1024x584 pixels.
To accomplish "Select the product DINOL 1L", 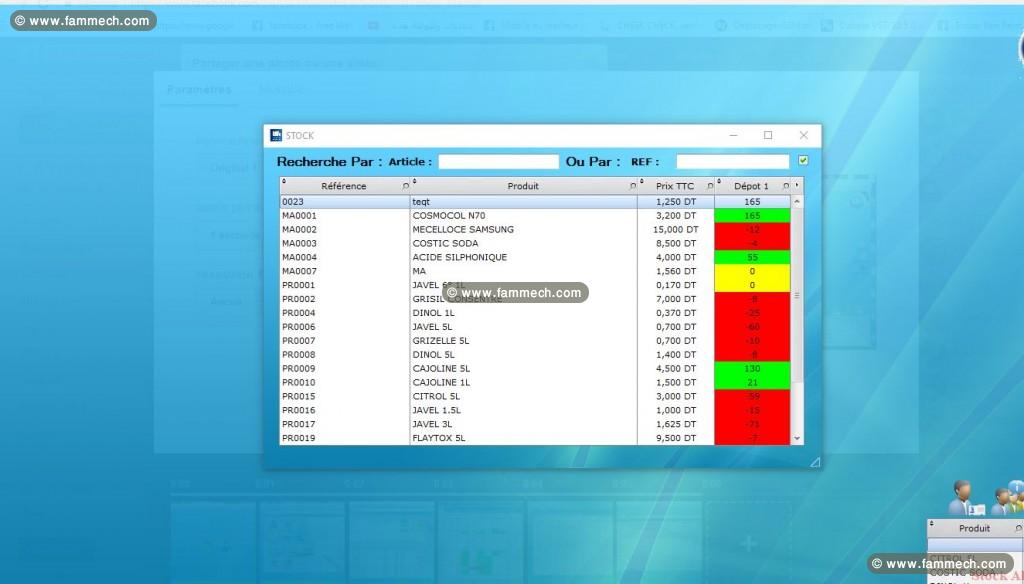I will point(434,313).
